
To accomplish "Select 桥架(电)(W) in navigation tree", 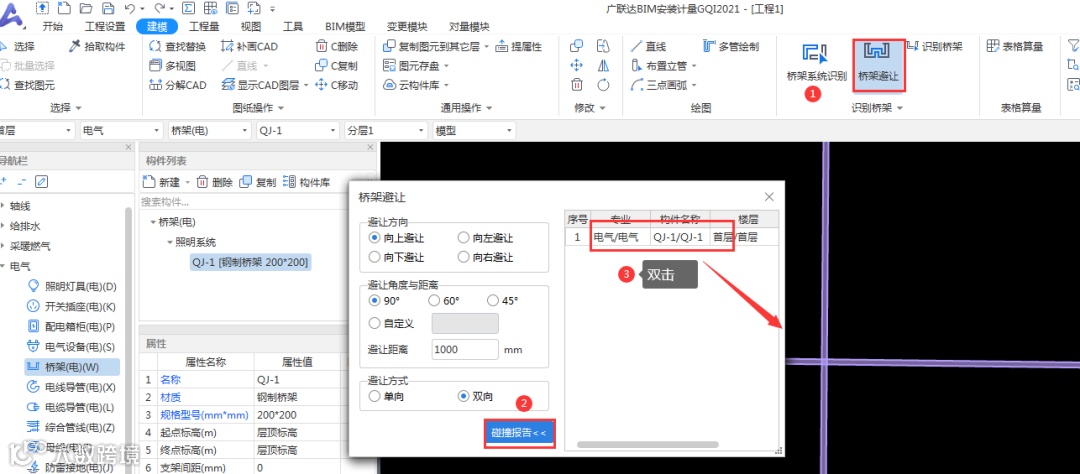I will (x=72, y=367).
